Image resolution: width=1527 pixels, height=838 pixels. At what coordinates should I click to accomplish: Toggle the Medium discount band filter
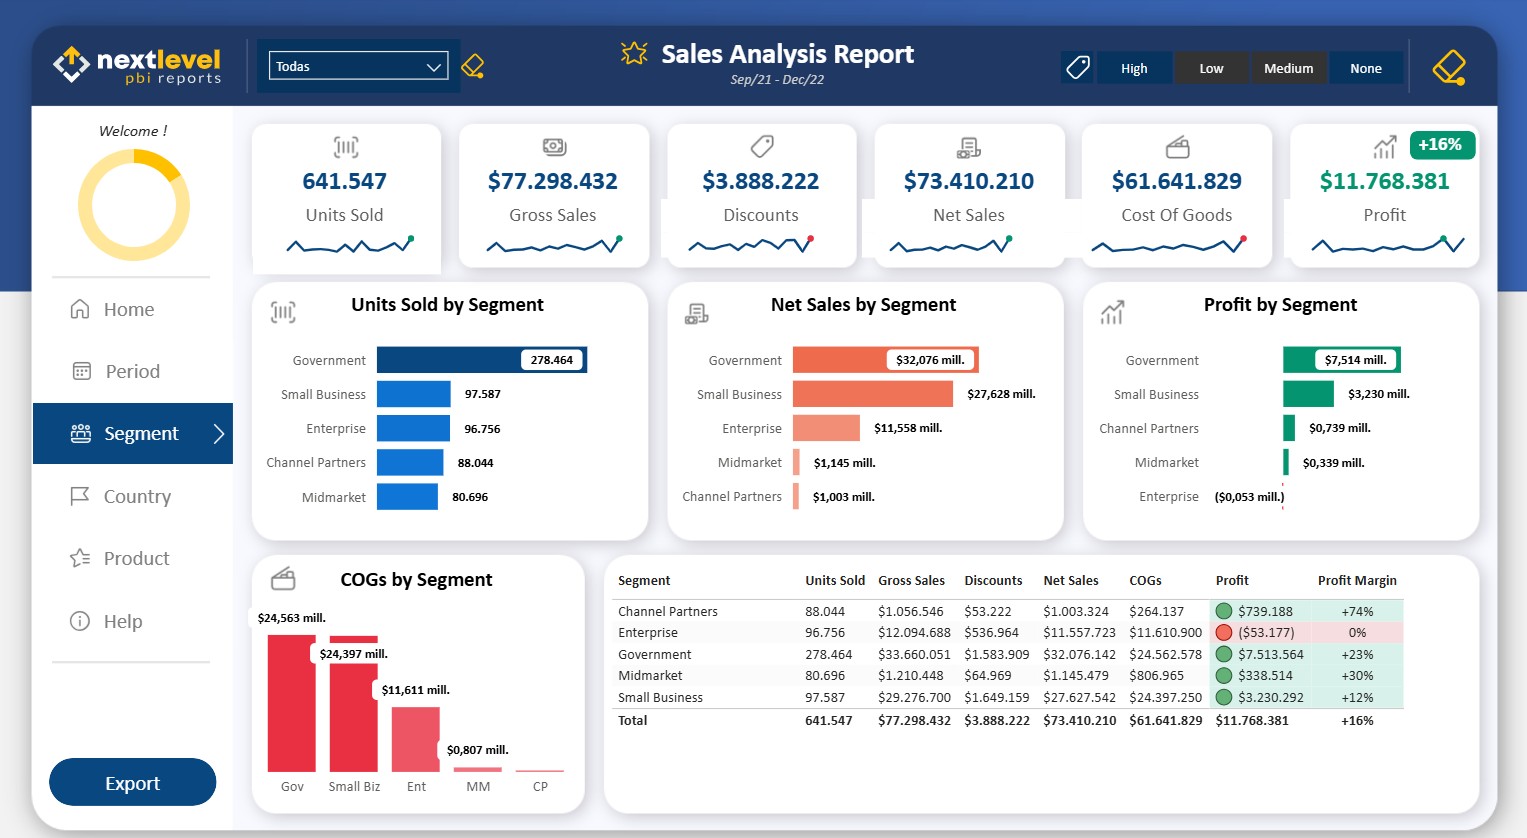pos(1288,68)
